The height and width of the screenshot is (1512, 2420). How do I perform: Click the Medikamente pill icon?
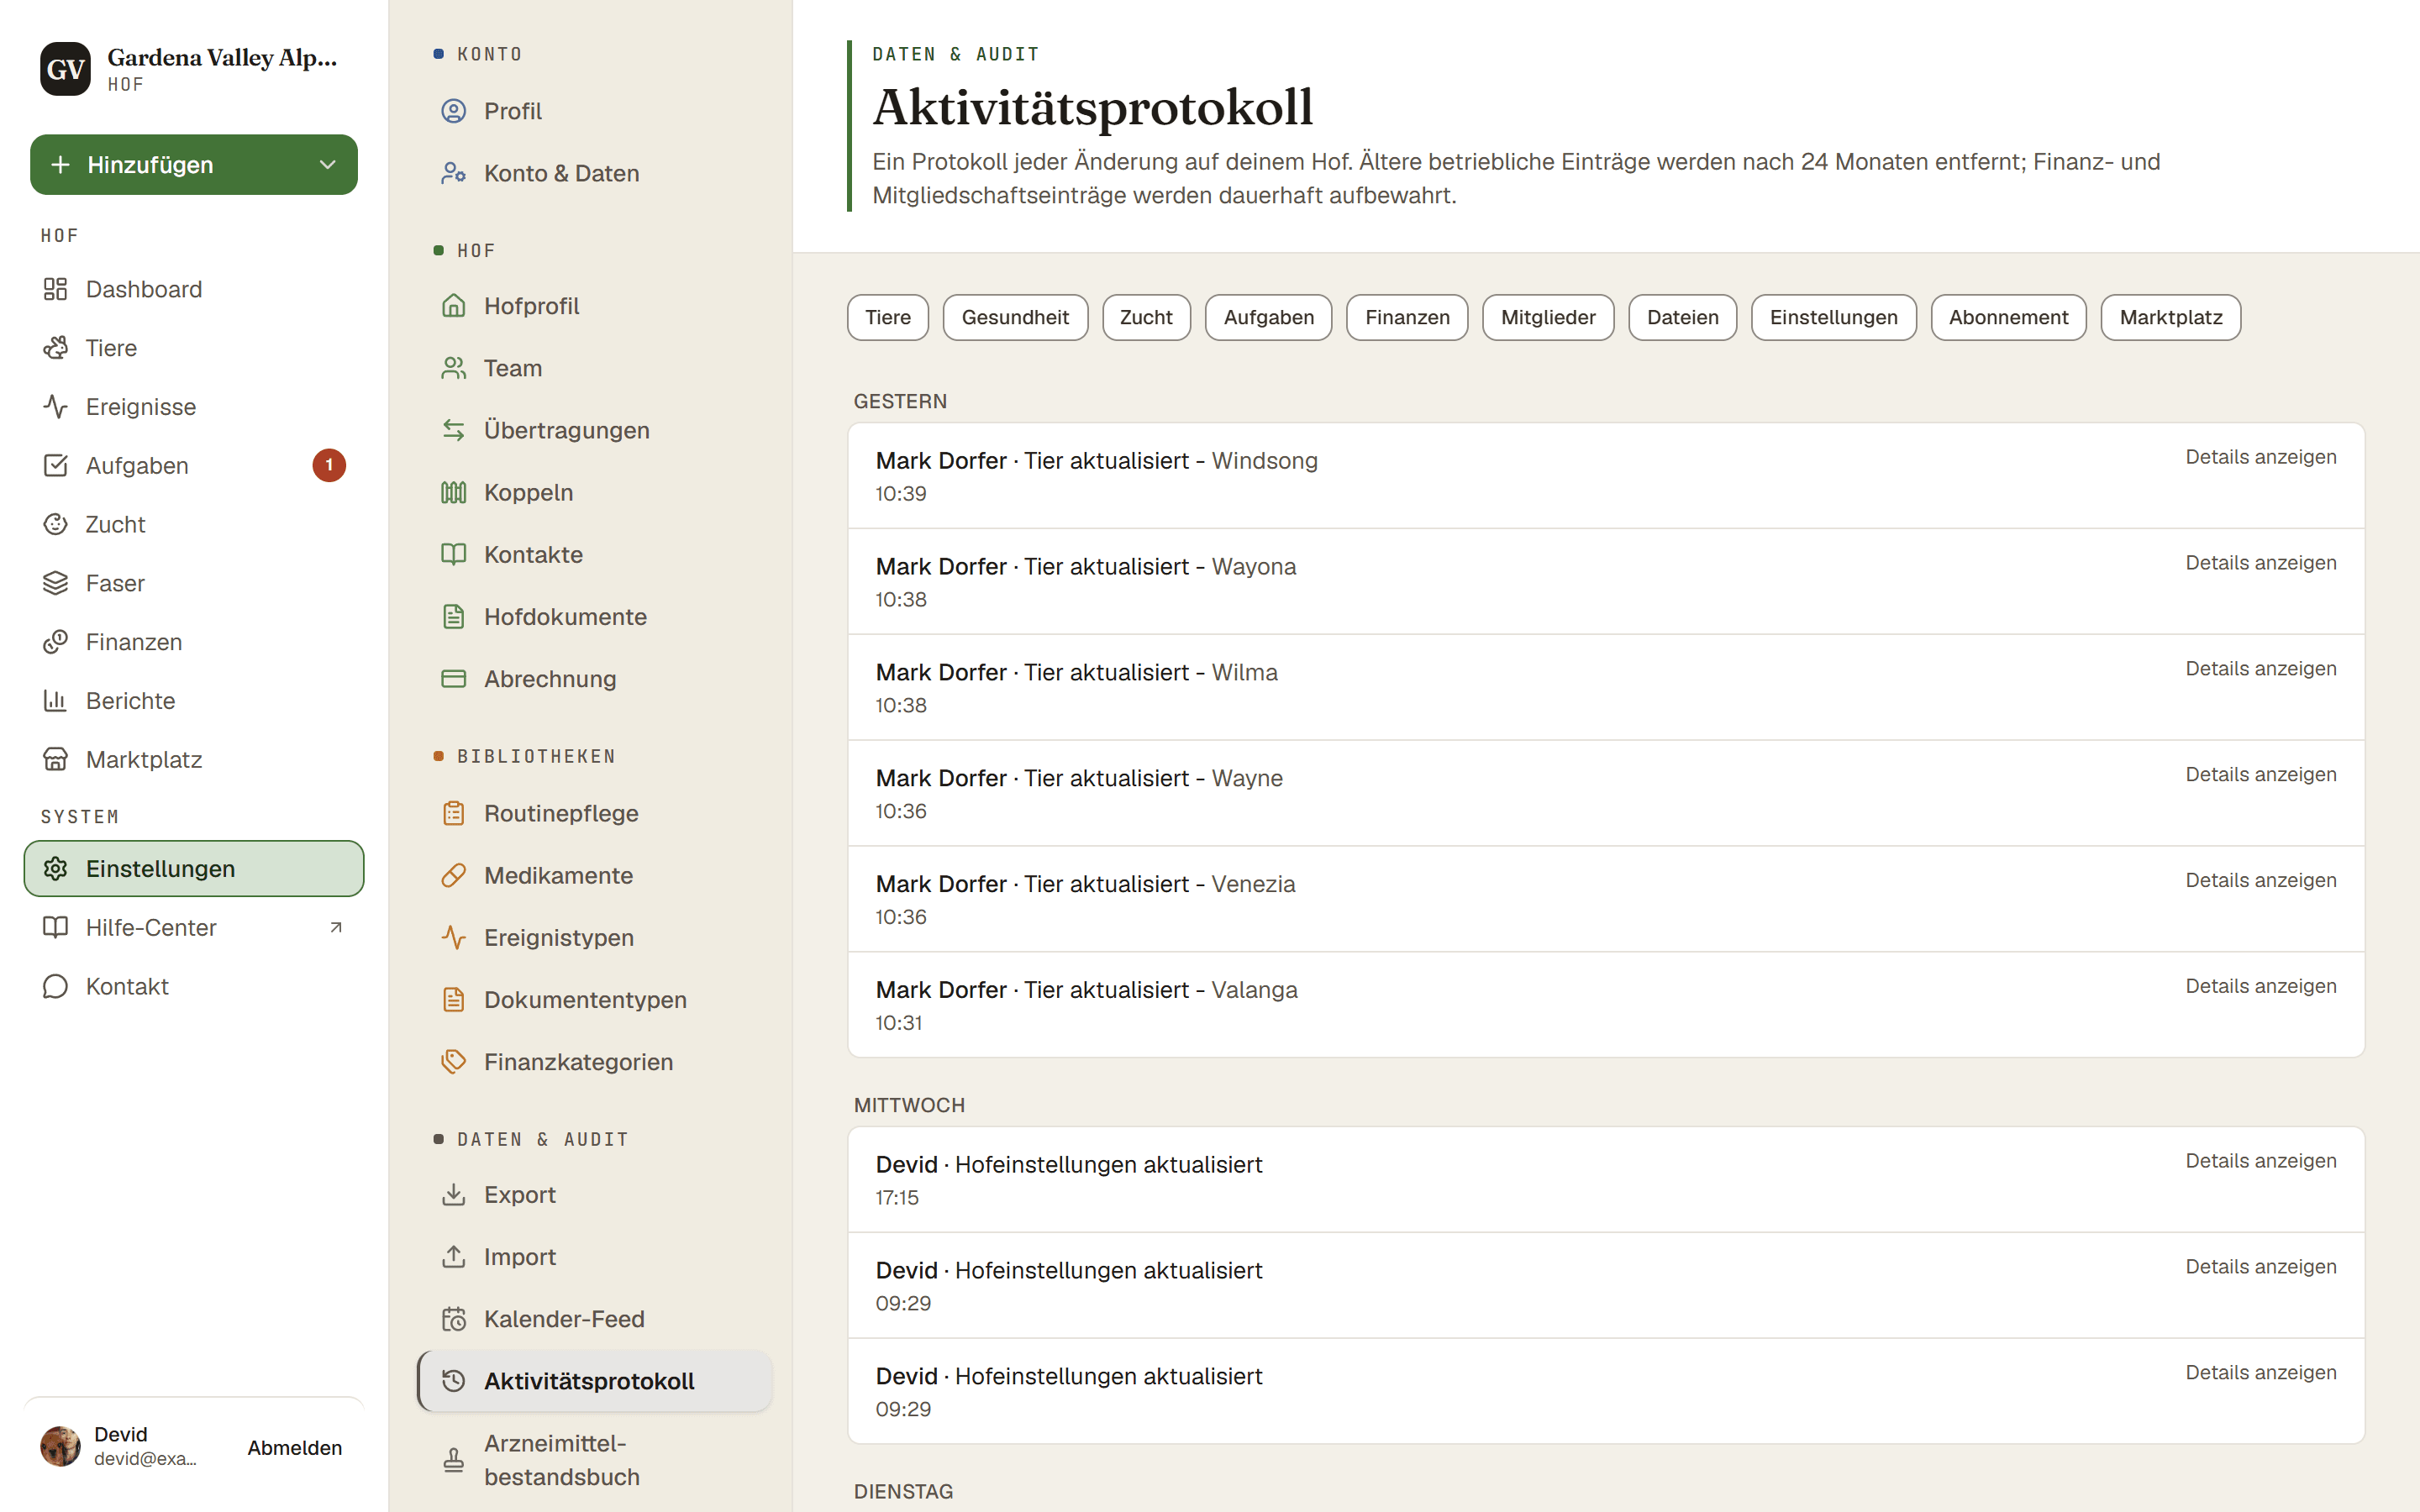(454, 876)
